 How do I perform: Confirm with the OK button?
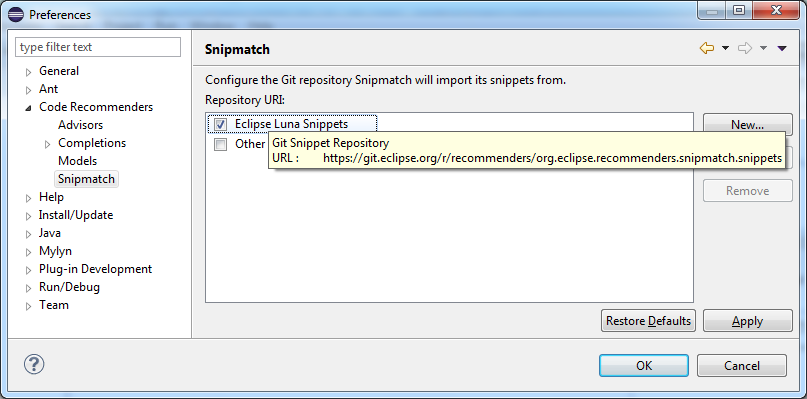[643, 366]
